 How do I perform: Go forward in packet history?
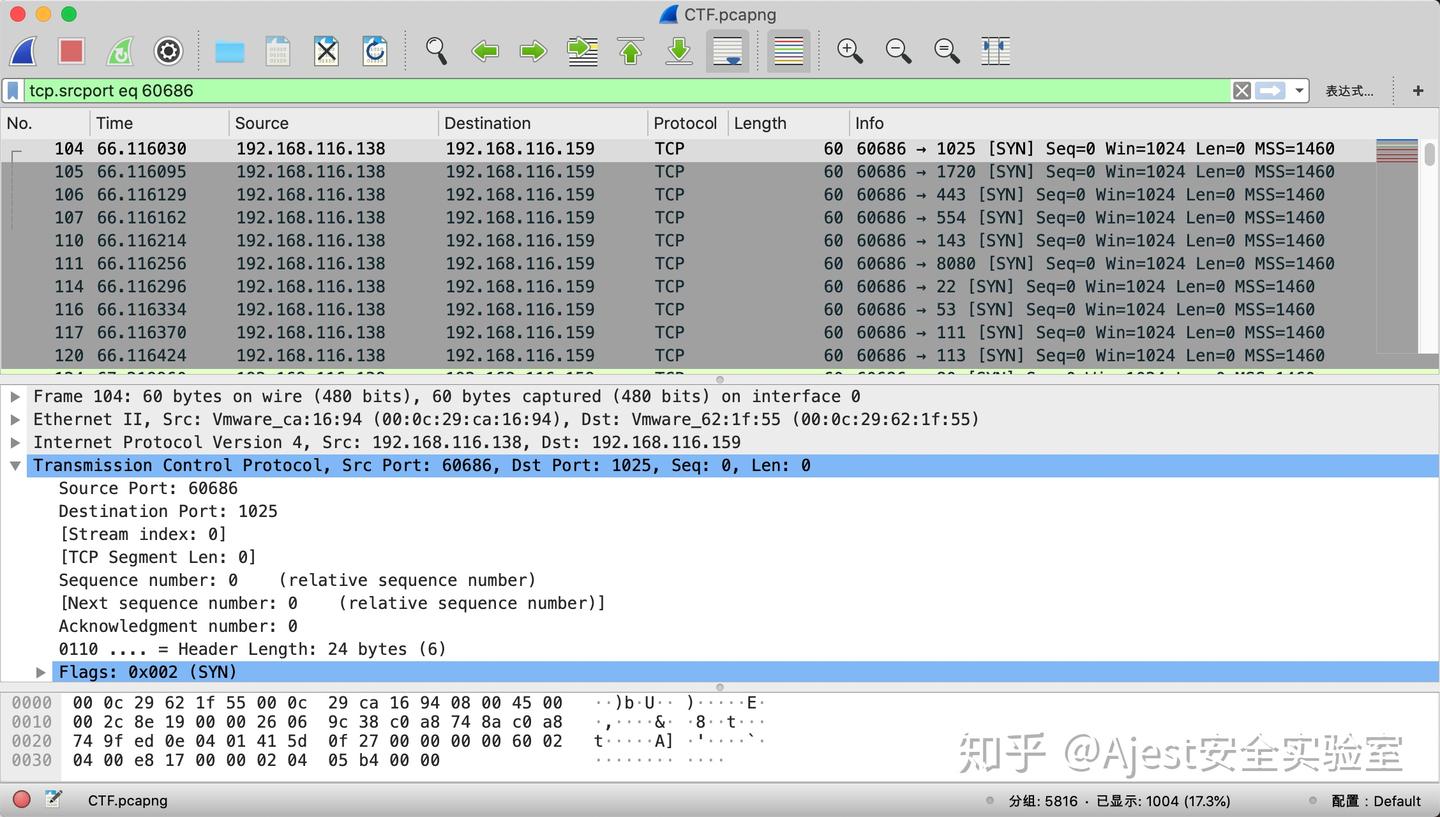(533, 51)
